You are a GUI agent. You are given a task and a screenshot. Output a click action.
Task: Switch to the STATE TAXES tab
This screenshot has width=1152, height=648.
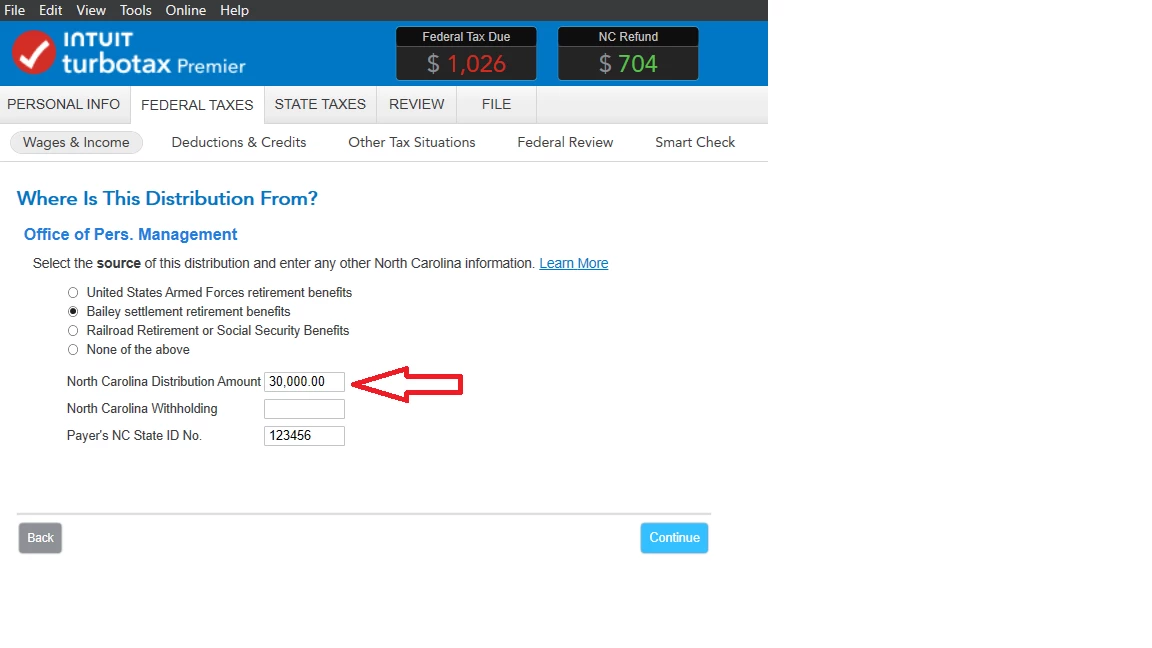pos(320,104)
